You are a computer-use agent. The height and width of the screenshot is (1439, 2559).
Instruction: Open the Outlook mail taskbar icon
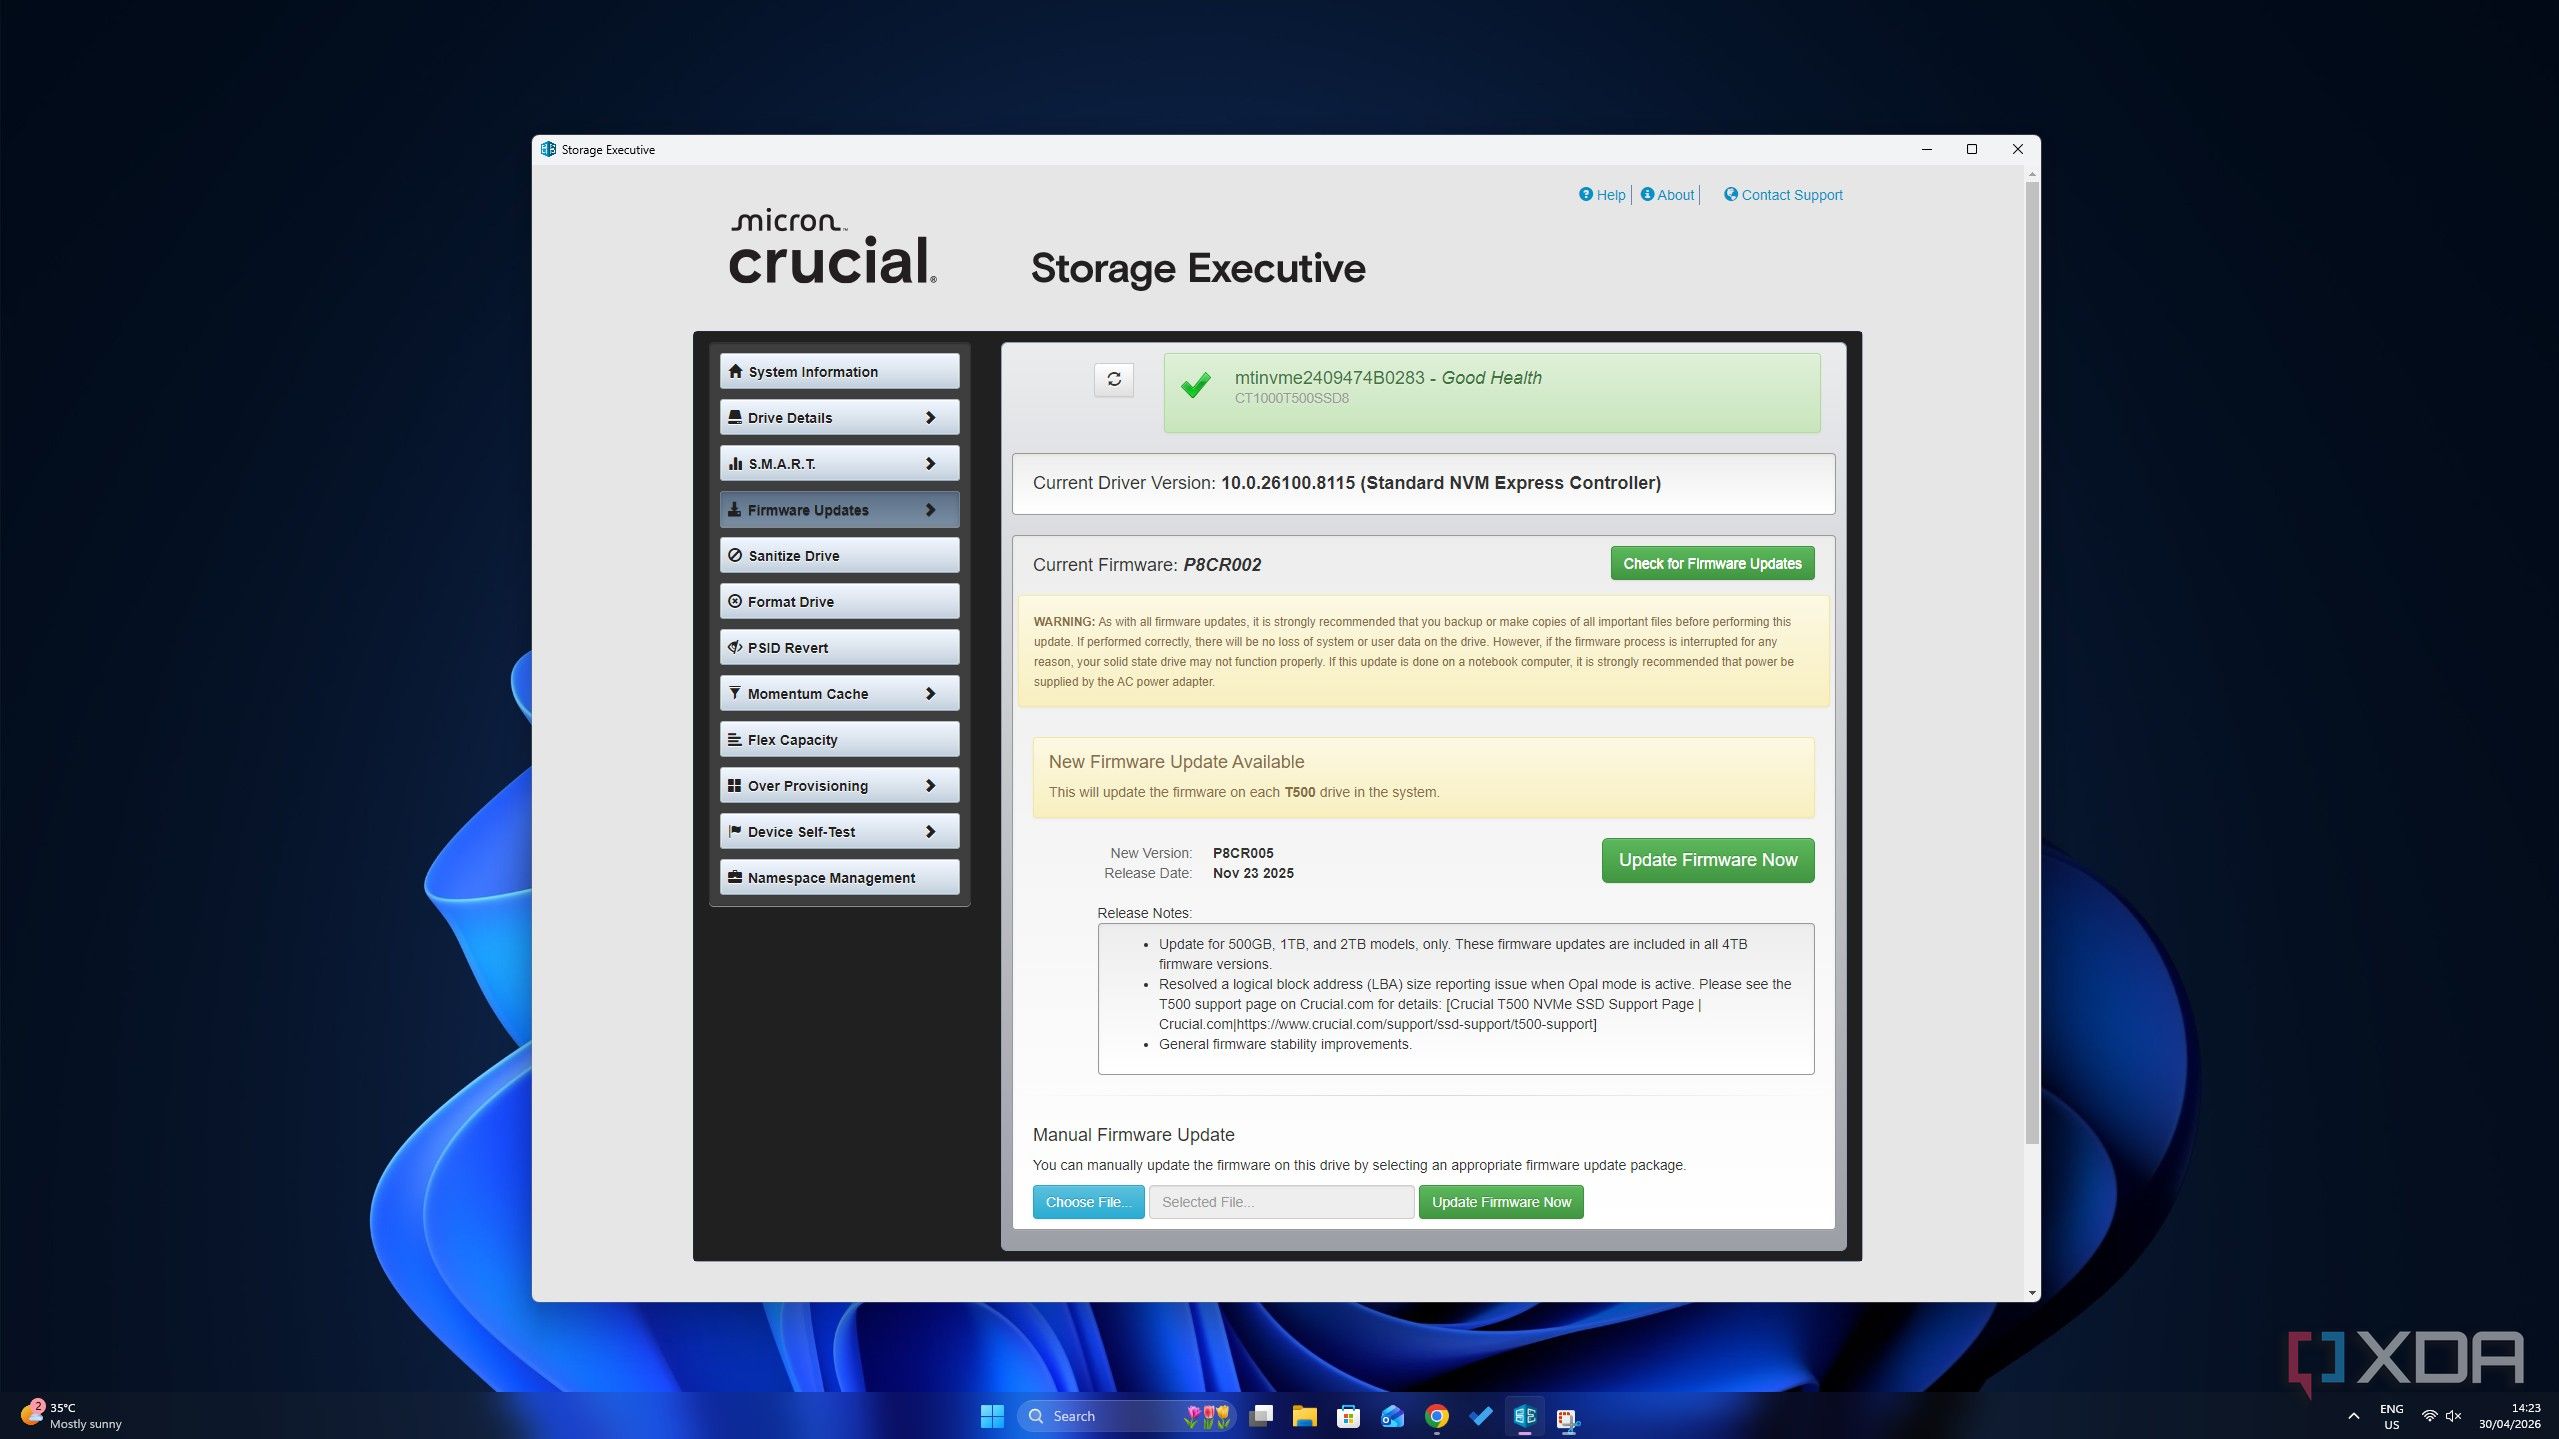click(x=1392, y=1416)
